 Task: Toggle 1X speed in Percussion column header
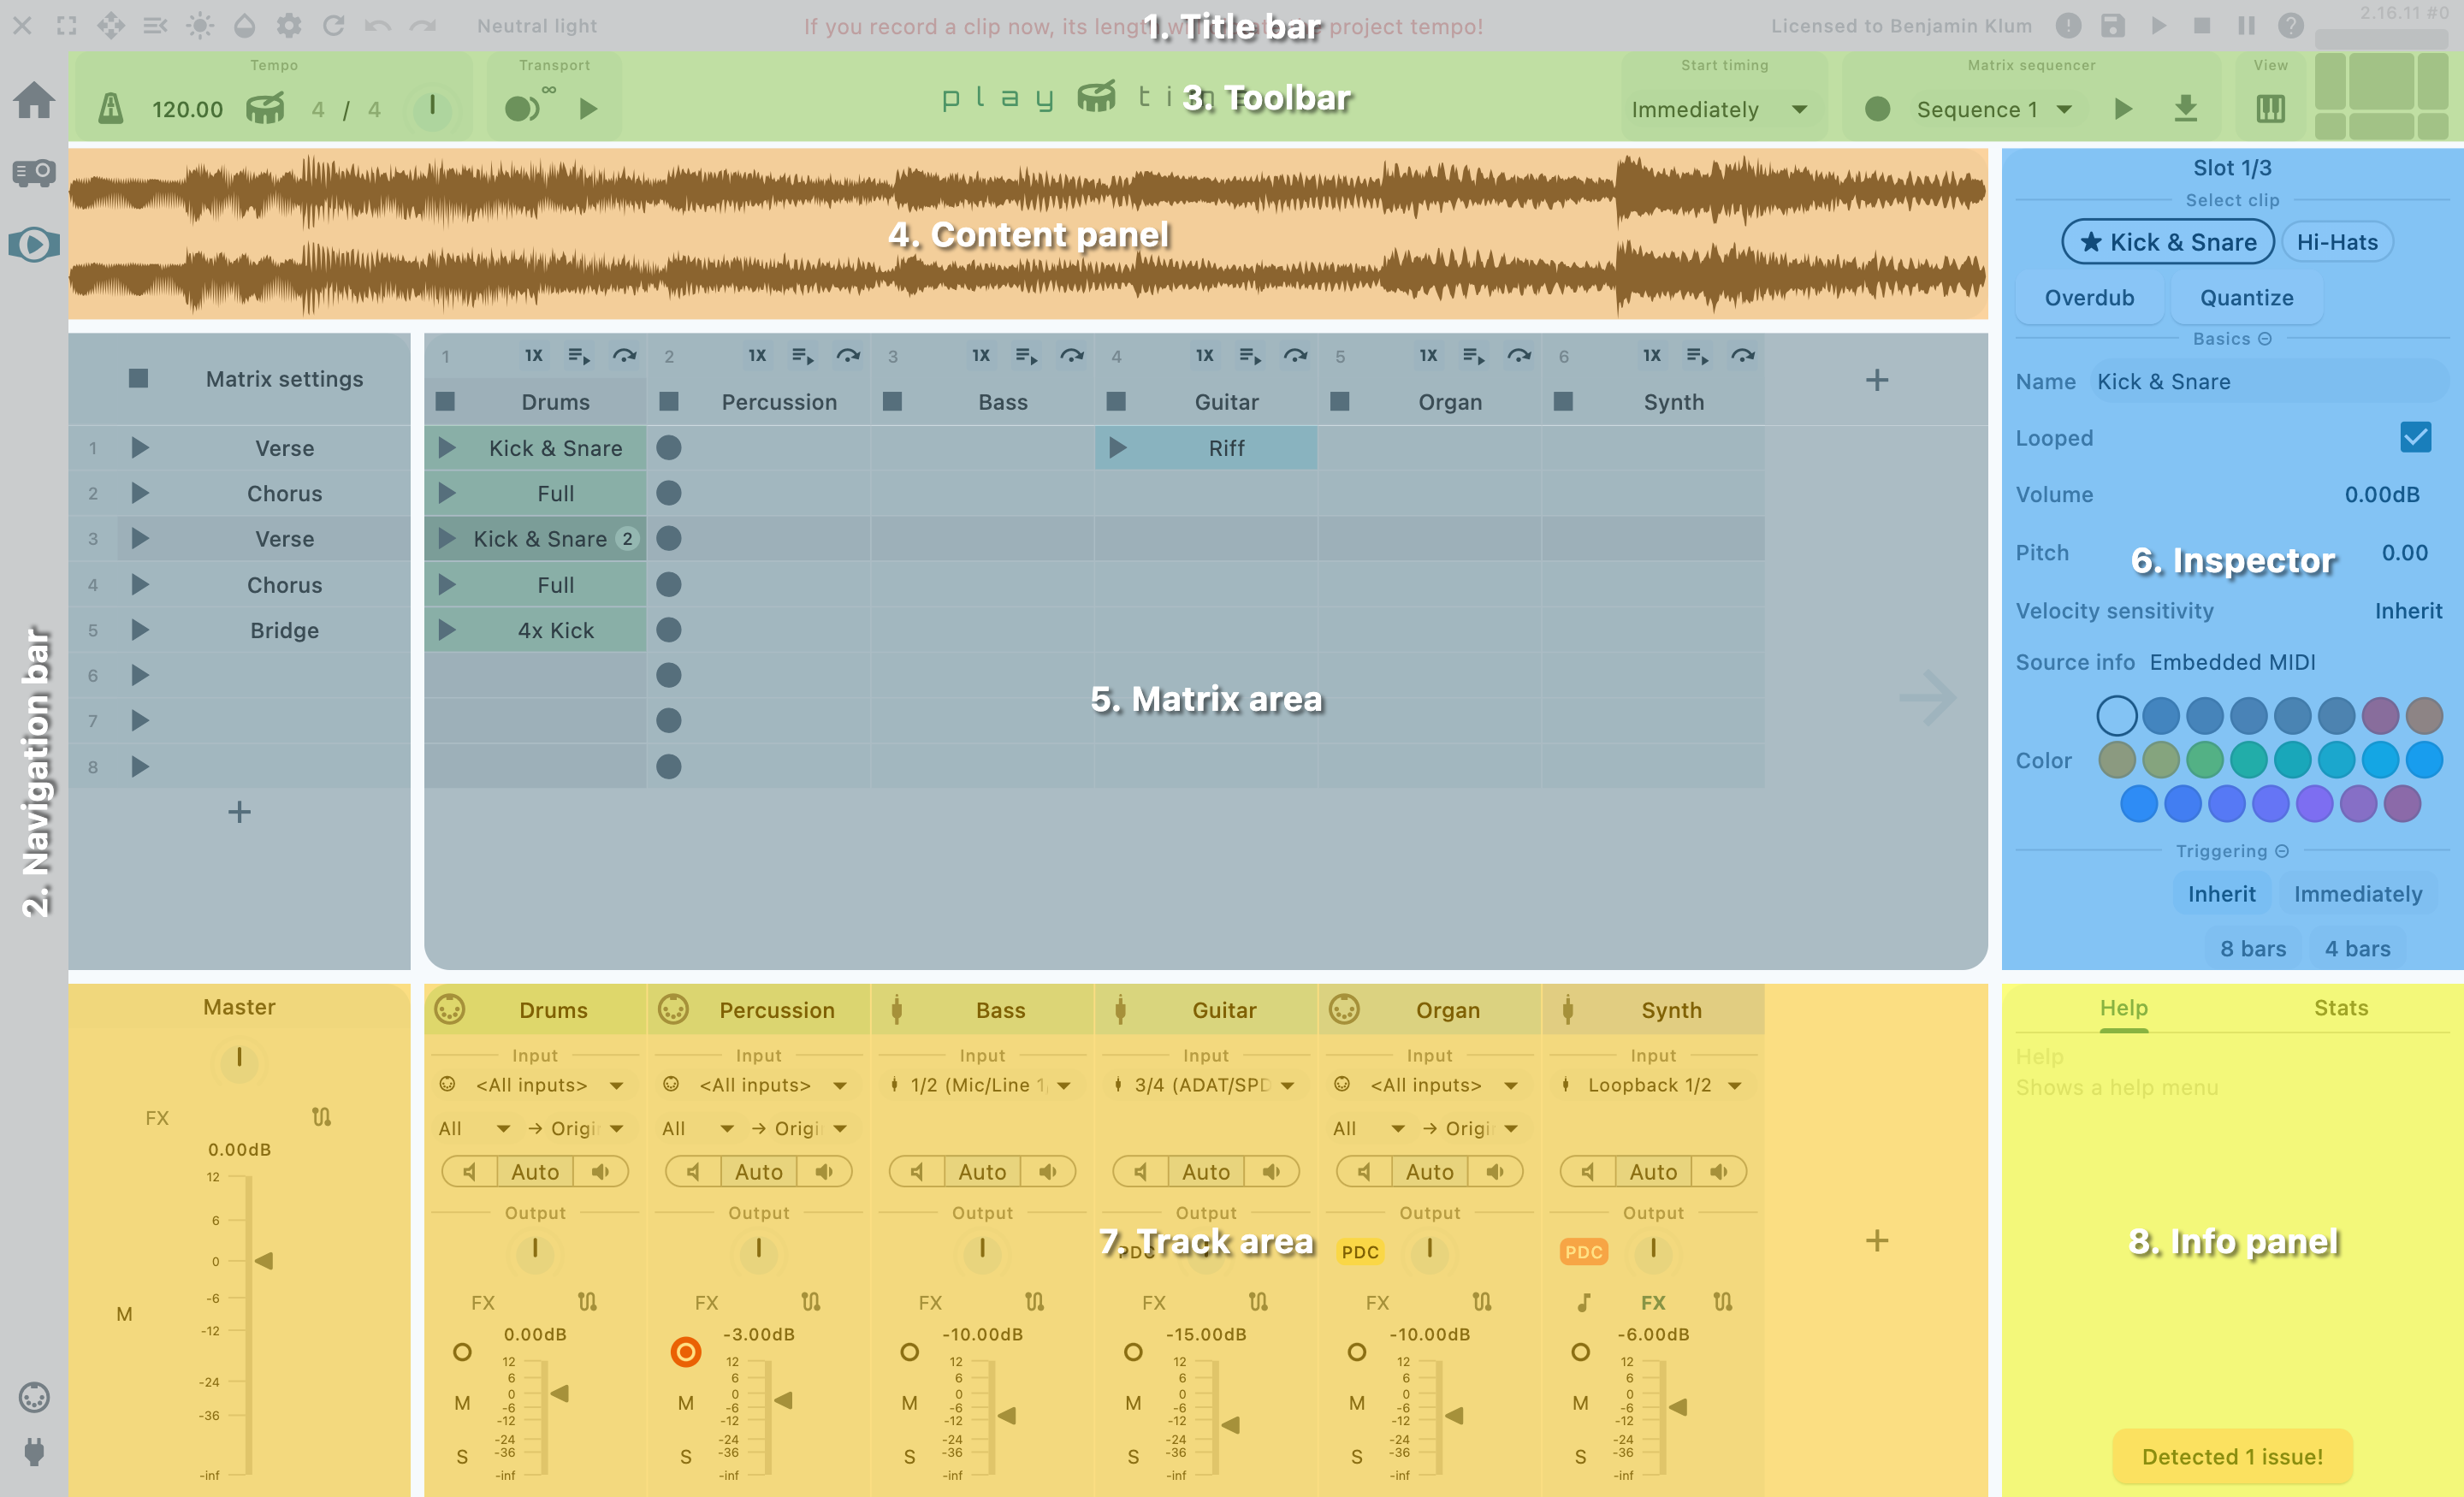click(757, 356)
